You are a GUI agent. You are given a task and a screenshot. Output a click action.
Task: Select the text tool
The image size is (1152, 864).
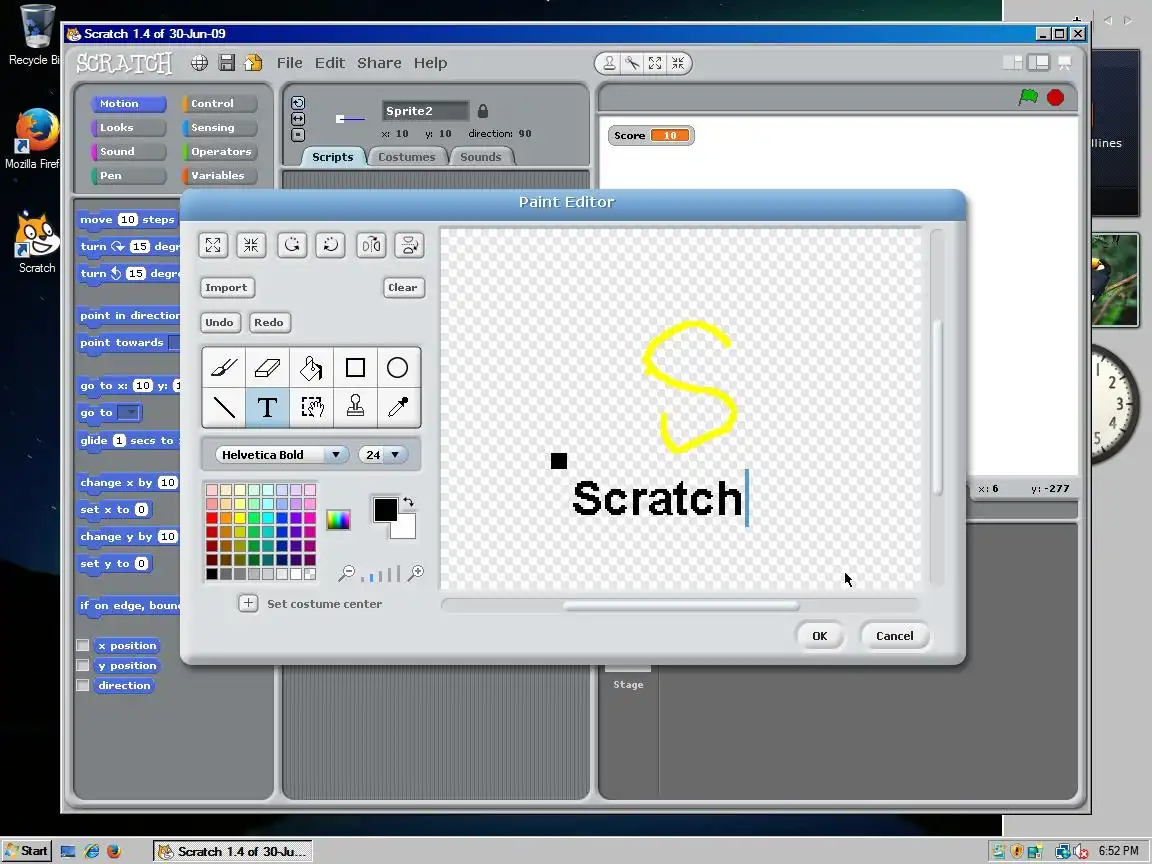click(267, 407)
